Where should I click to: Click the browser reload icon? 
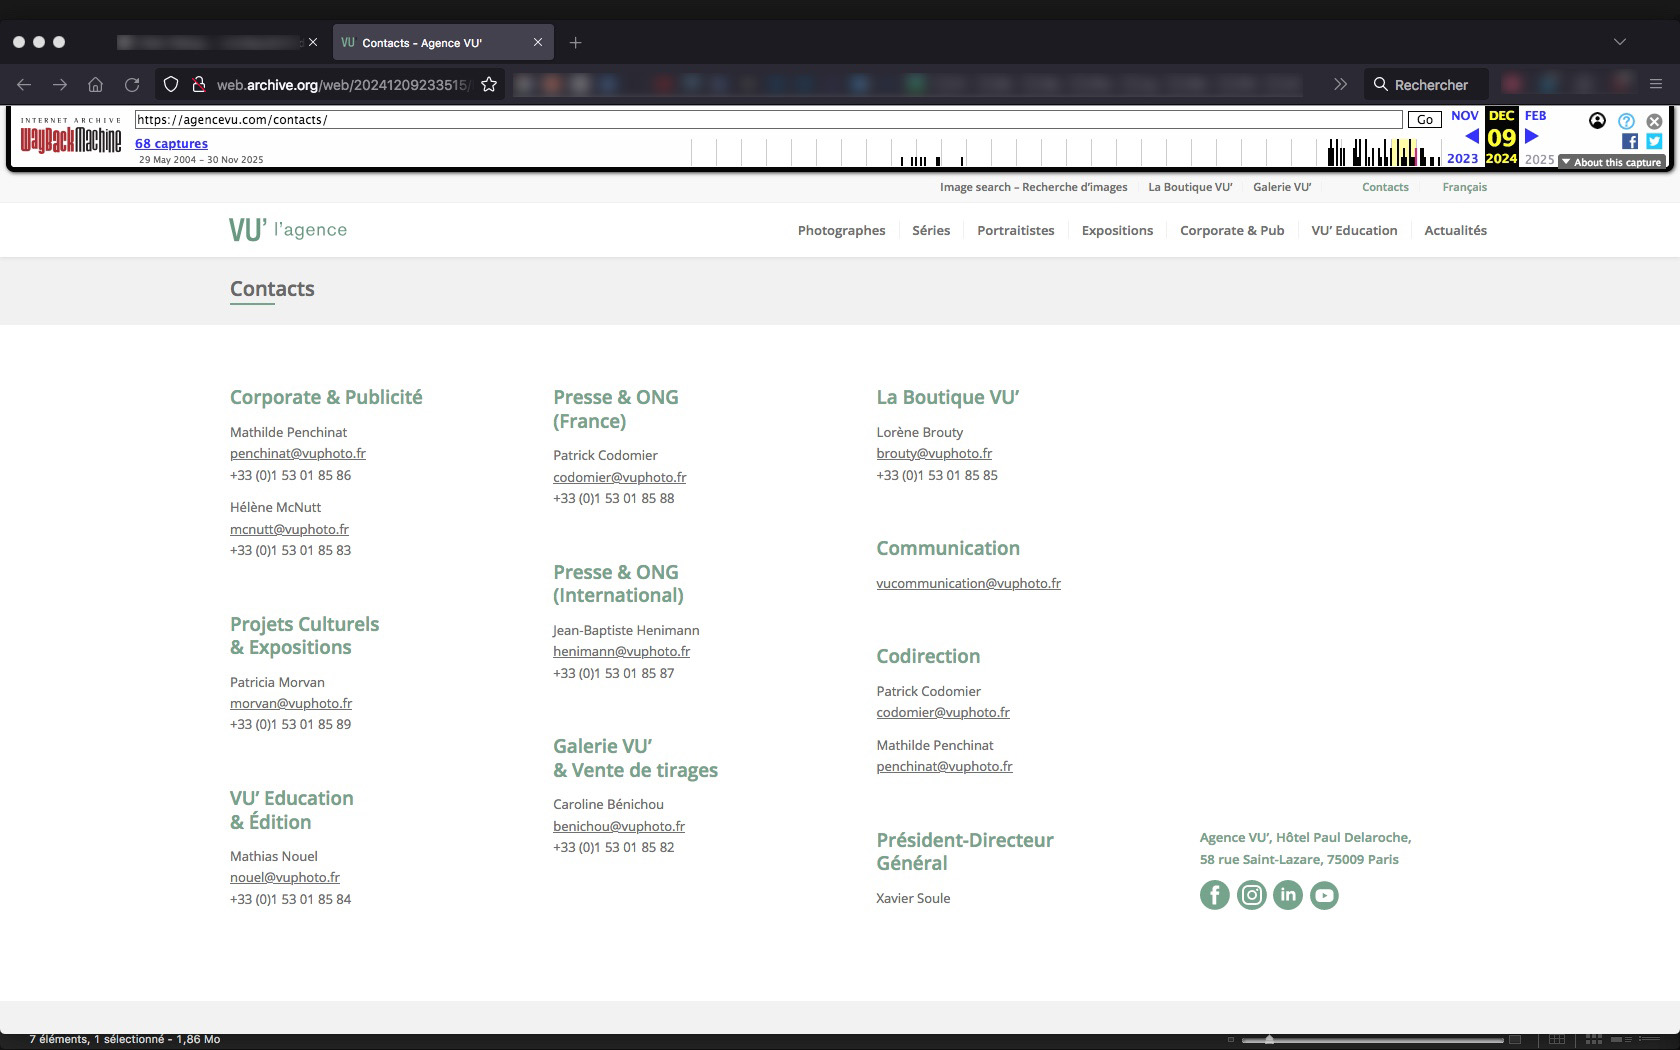132,85
